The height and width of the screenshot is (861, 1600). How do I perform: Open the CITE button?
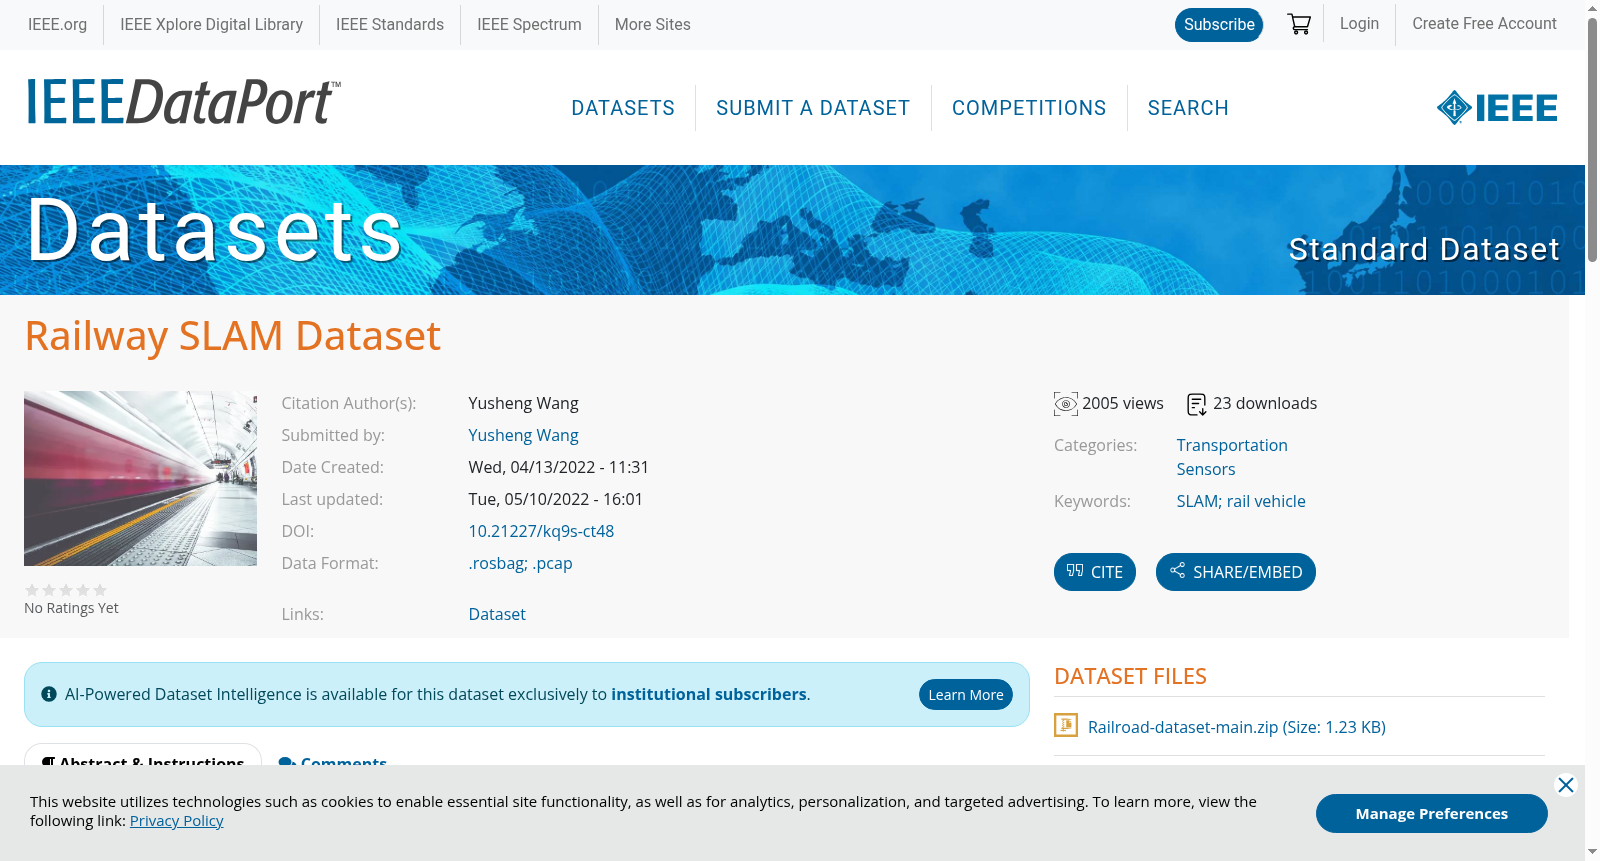pyautogui.click(x=1095, y=572)
